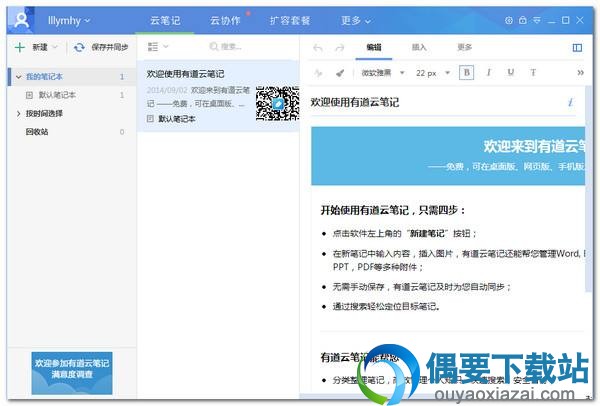Click the clear formatting icon
The image size is (600, 406).
click(x=318, y=73)
